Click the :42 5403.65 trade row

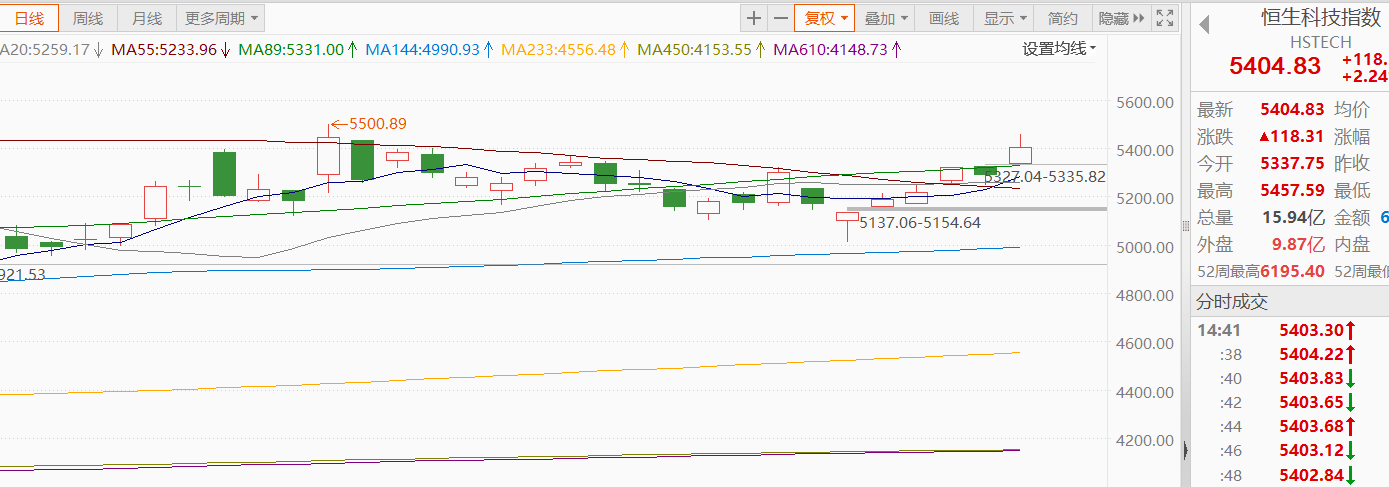[1290, 402]
